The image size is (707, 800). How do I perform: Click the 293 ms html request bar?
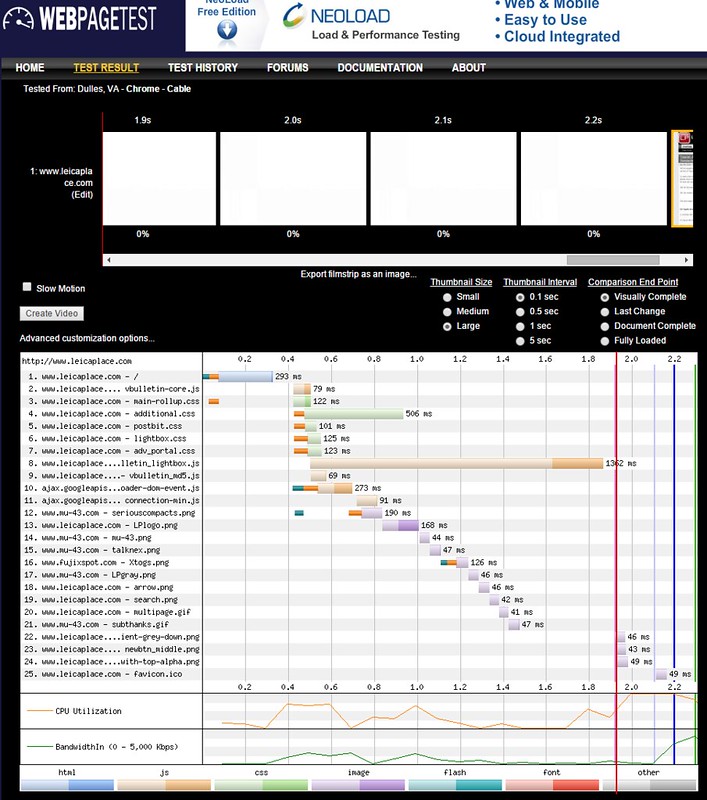coord(238,377)
